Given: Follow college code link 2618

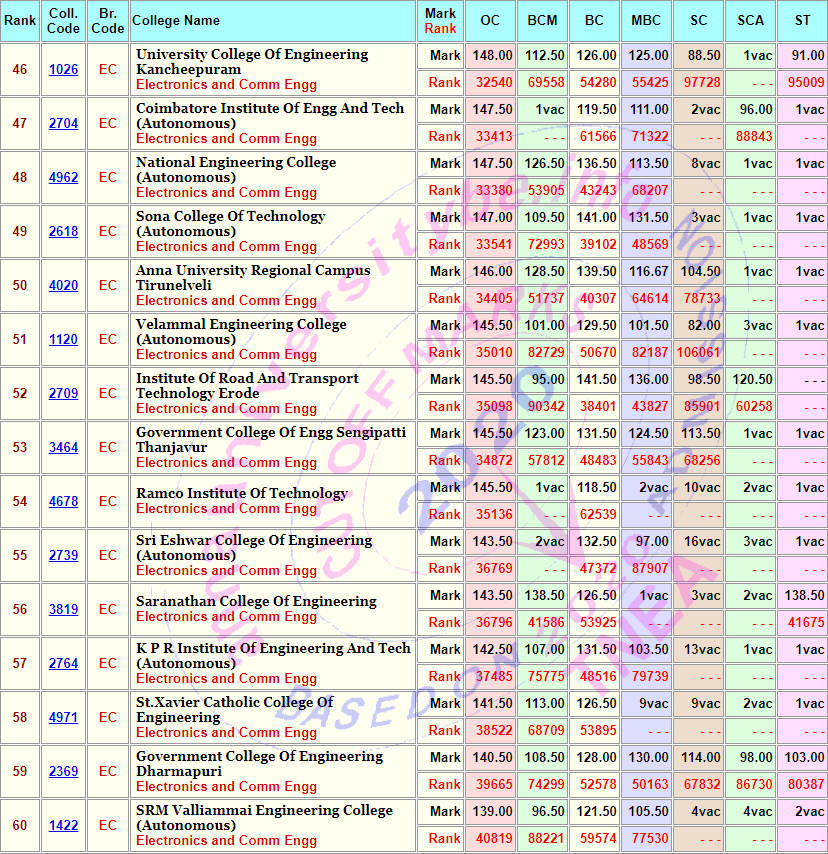Looking at the screenshot, I should coord(63,232).
